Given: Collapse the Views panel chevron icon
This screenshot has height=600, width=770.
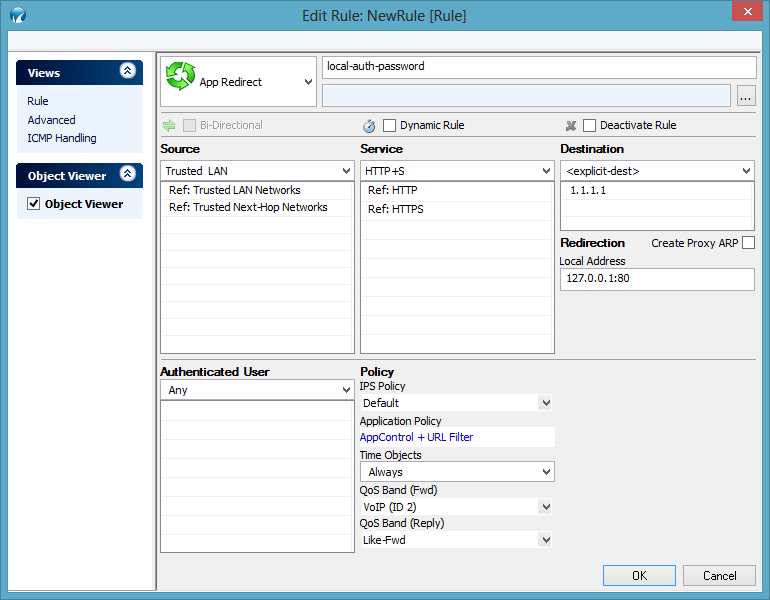Looking at the screenshot, I should tap(128, 71).
